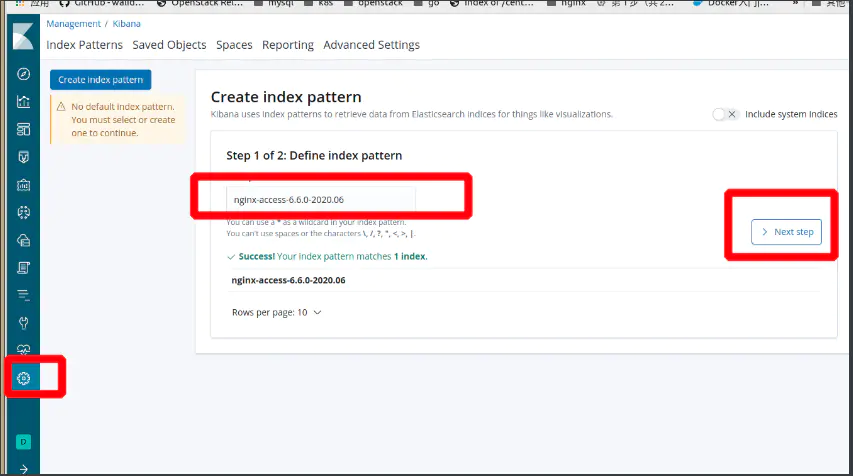Open the nginx bookmarks folder
Image resolution: width=853 pixels, height=476 pixels.
pyautogui.click(x=566, y=3)
